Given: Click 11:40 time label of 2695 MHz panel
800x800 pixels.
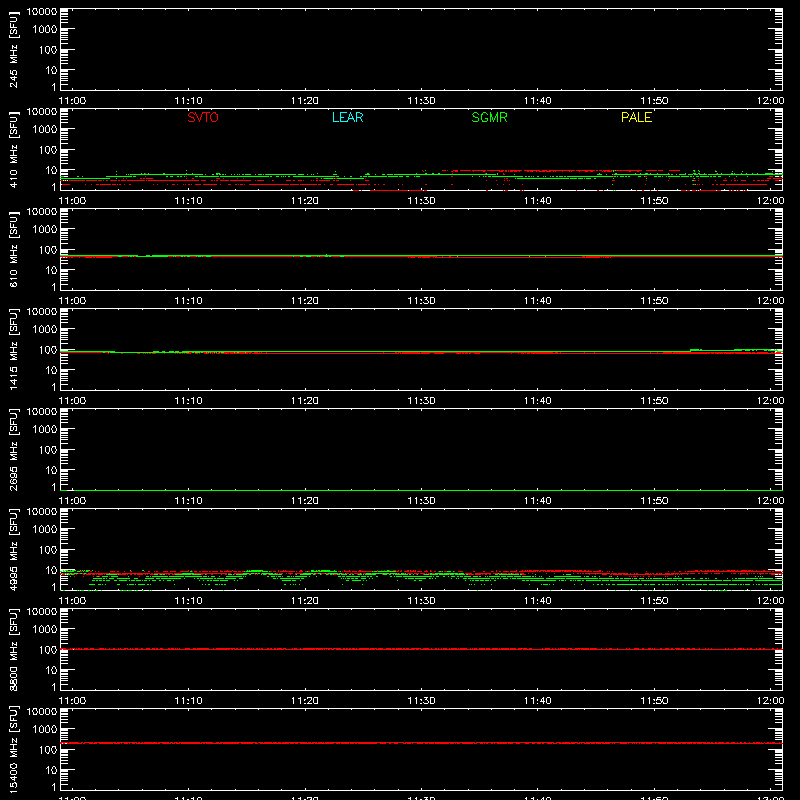Looking at the screenshot, I should (x=538, y=501).
